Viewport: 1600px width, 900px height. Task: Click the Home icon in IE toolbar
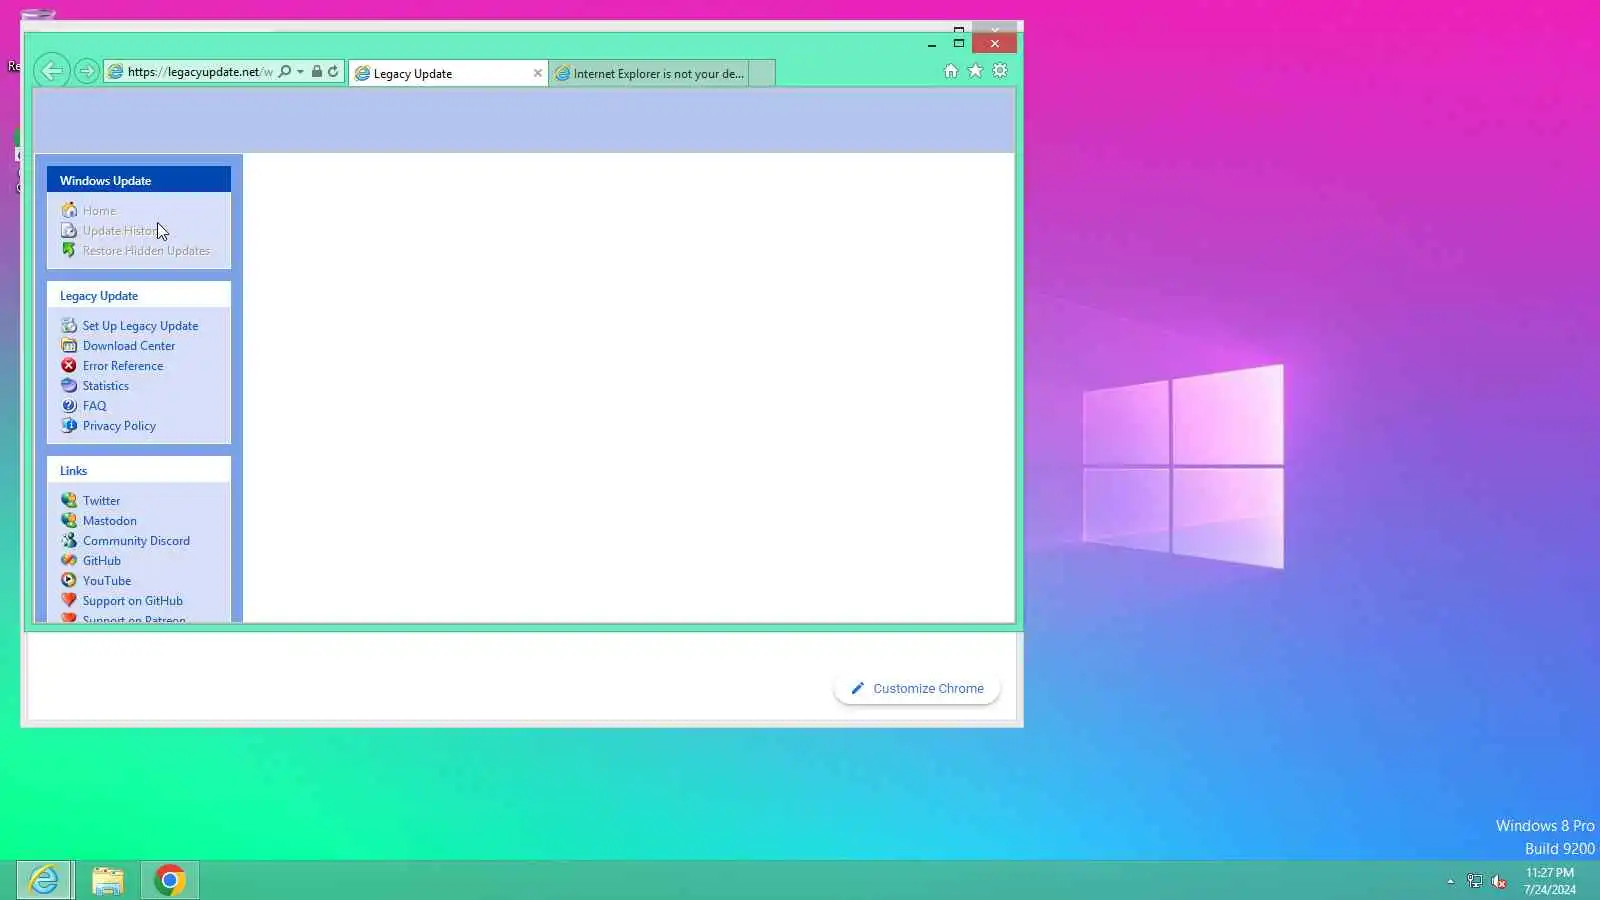coord(951,71)
